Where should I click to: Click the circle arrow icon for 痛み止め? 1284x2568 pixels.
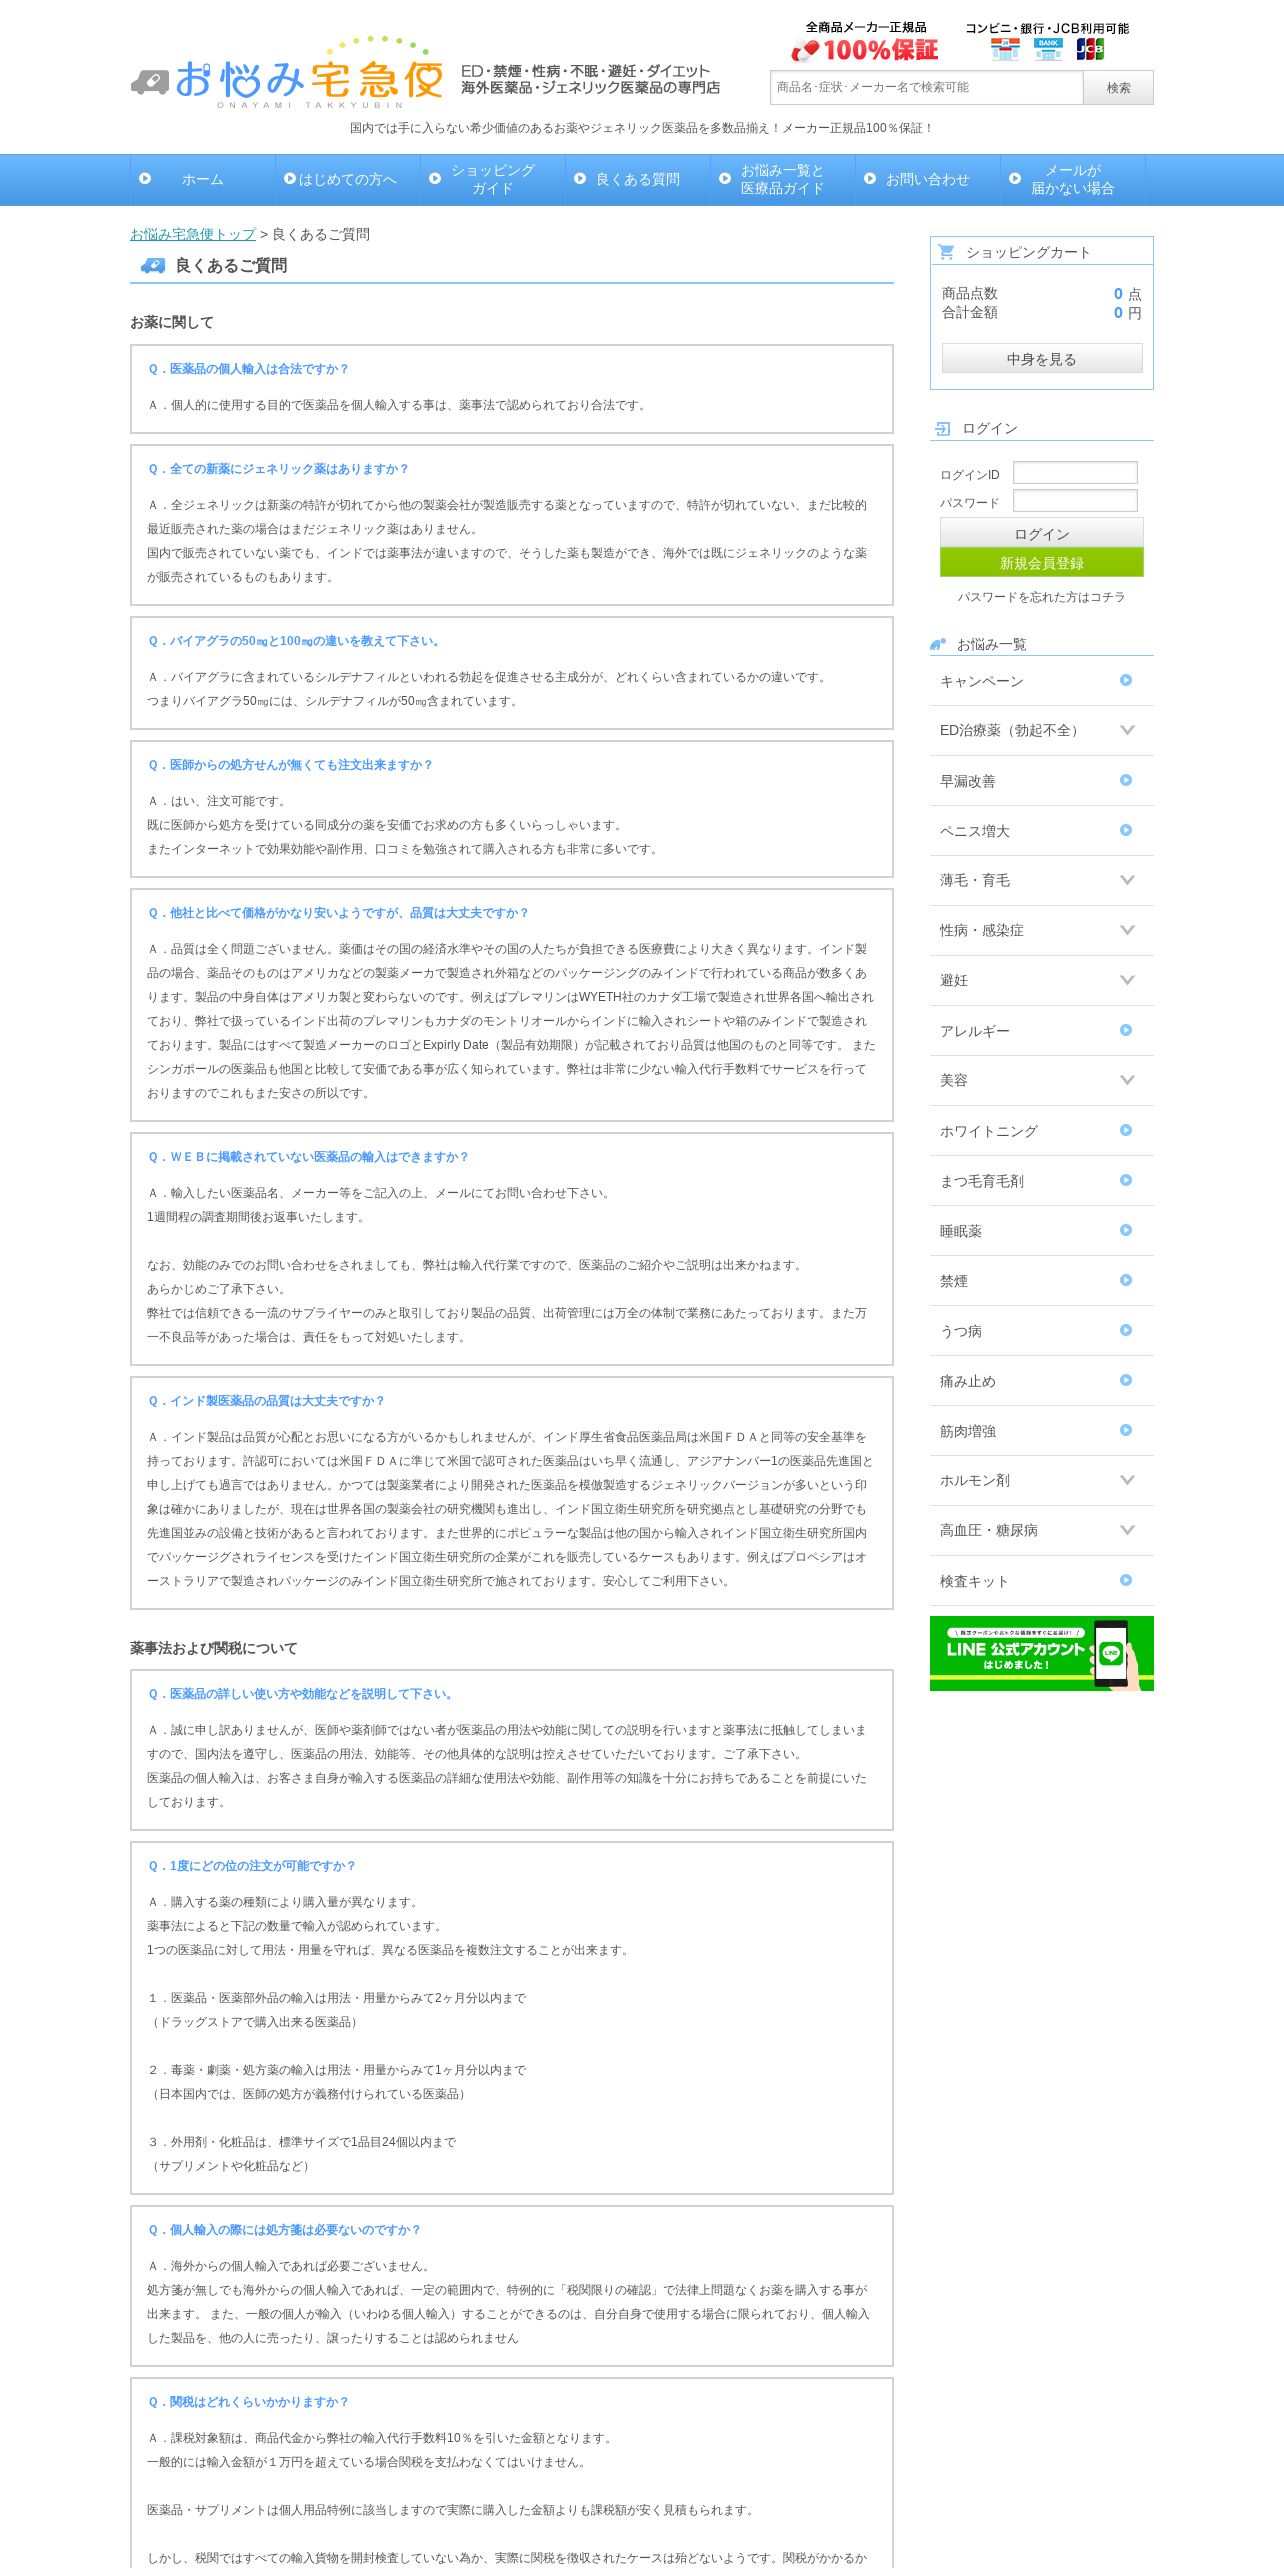(1126, 1380)
